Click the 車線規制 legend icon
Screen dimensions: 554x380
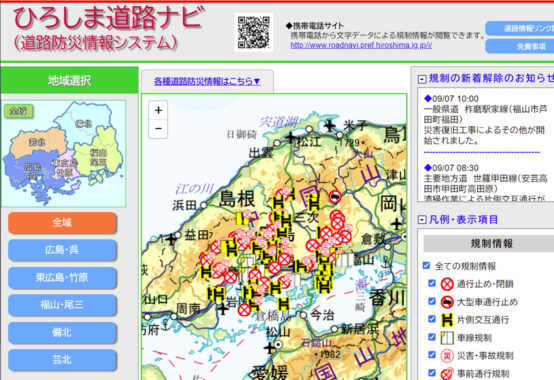point(447,338)
